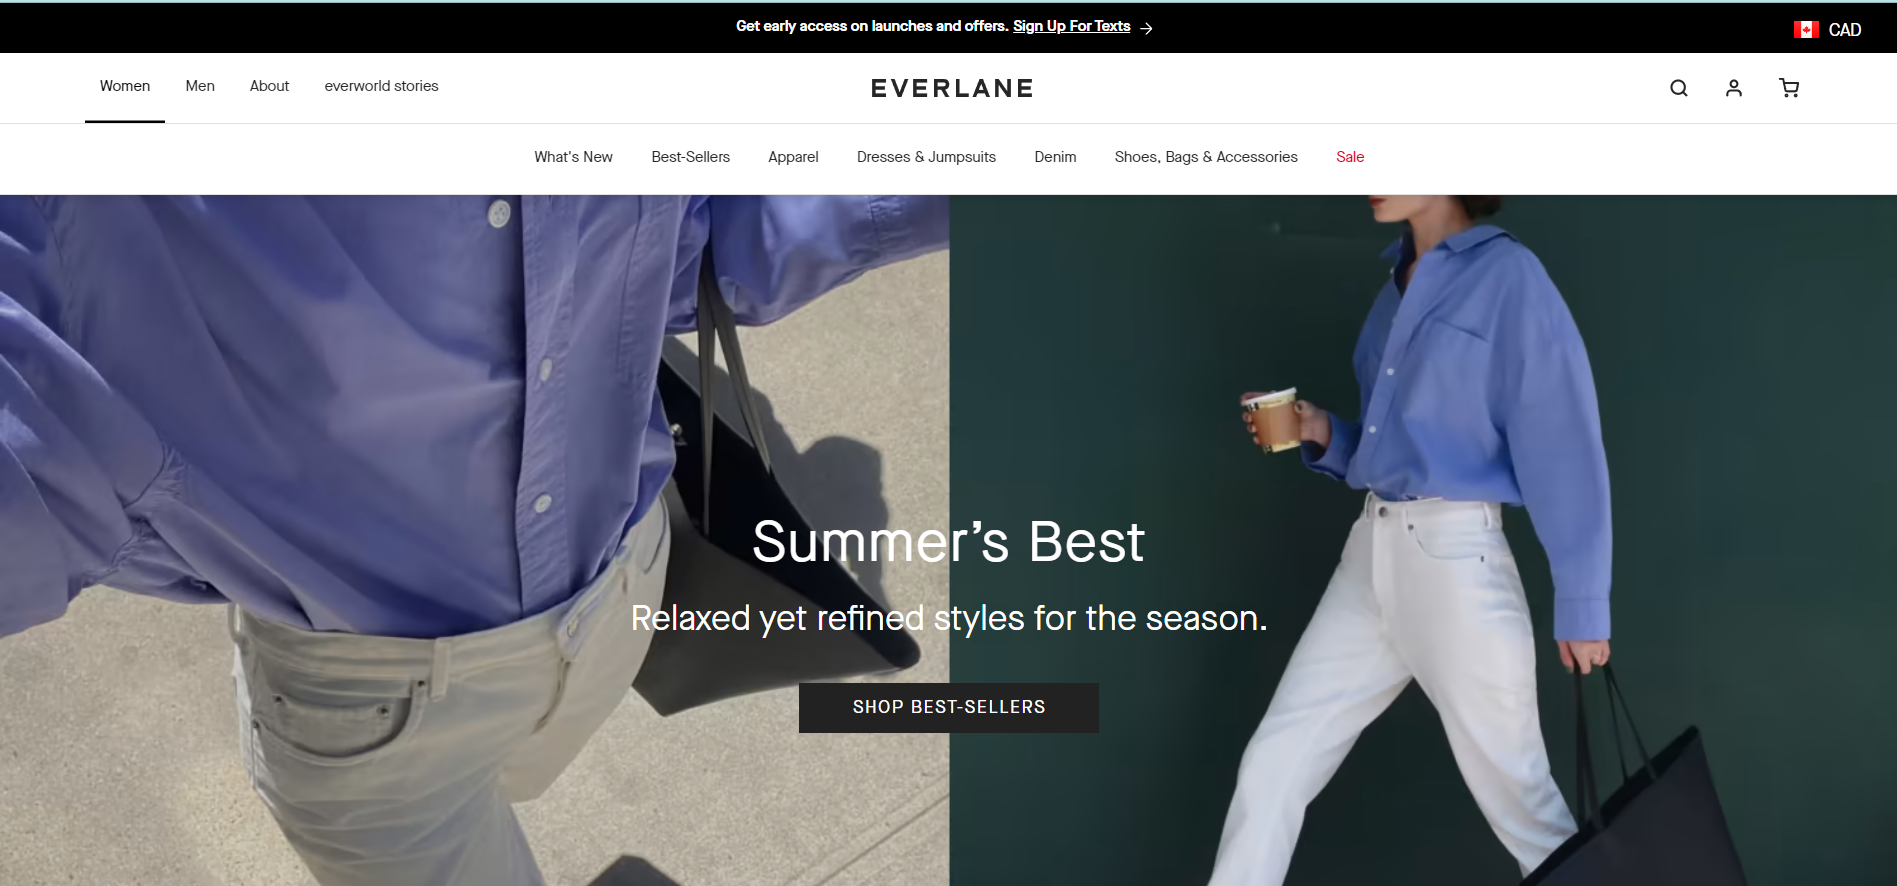Expand the Apparel category menu
The width and height of the screenshot is (1897, 886).
[793, 157]
